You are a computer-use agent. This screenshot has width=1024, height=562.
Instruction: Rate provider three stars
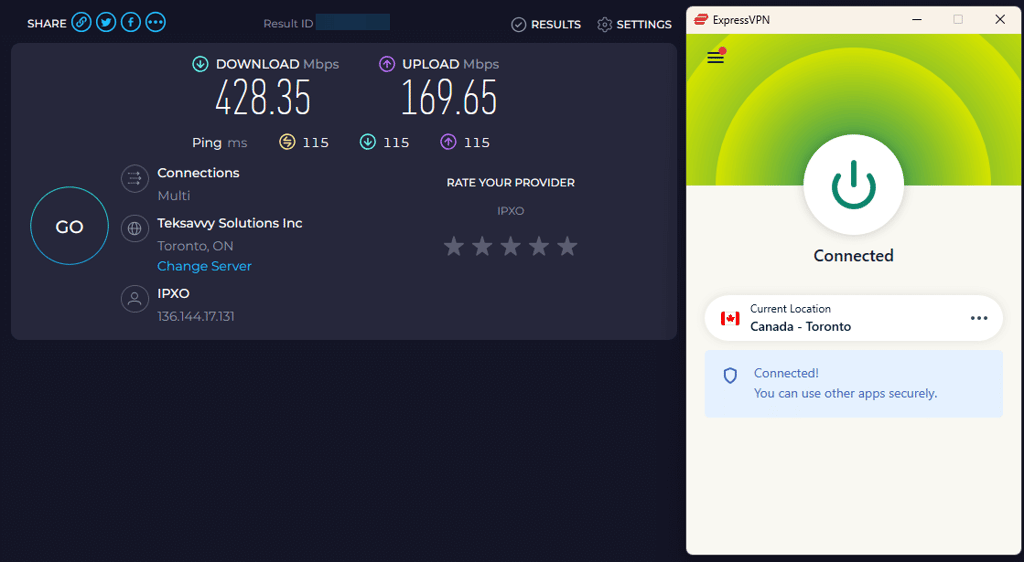[x=511, y=246]
